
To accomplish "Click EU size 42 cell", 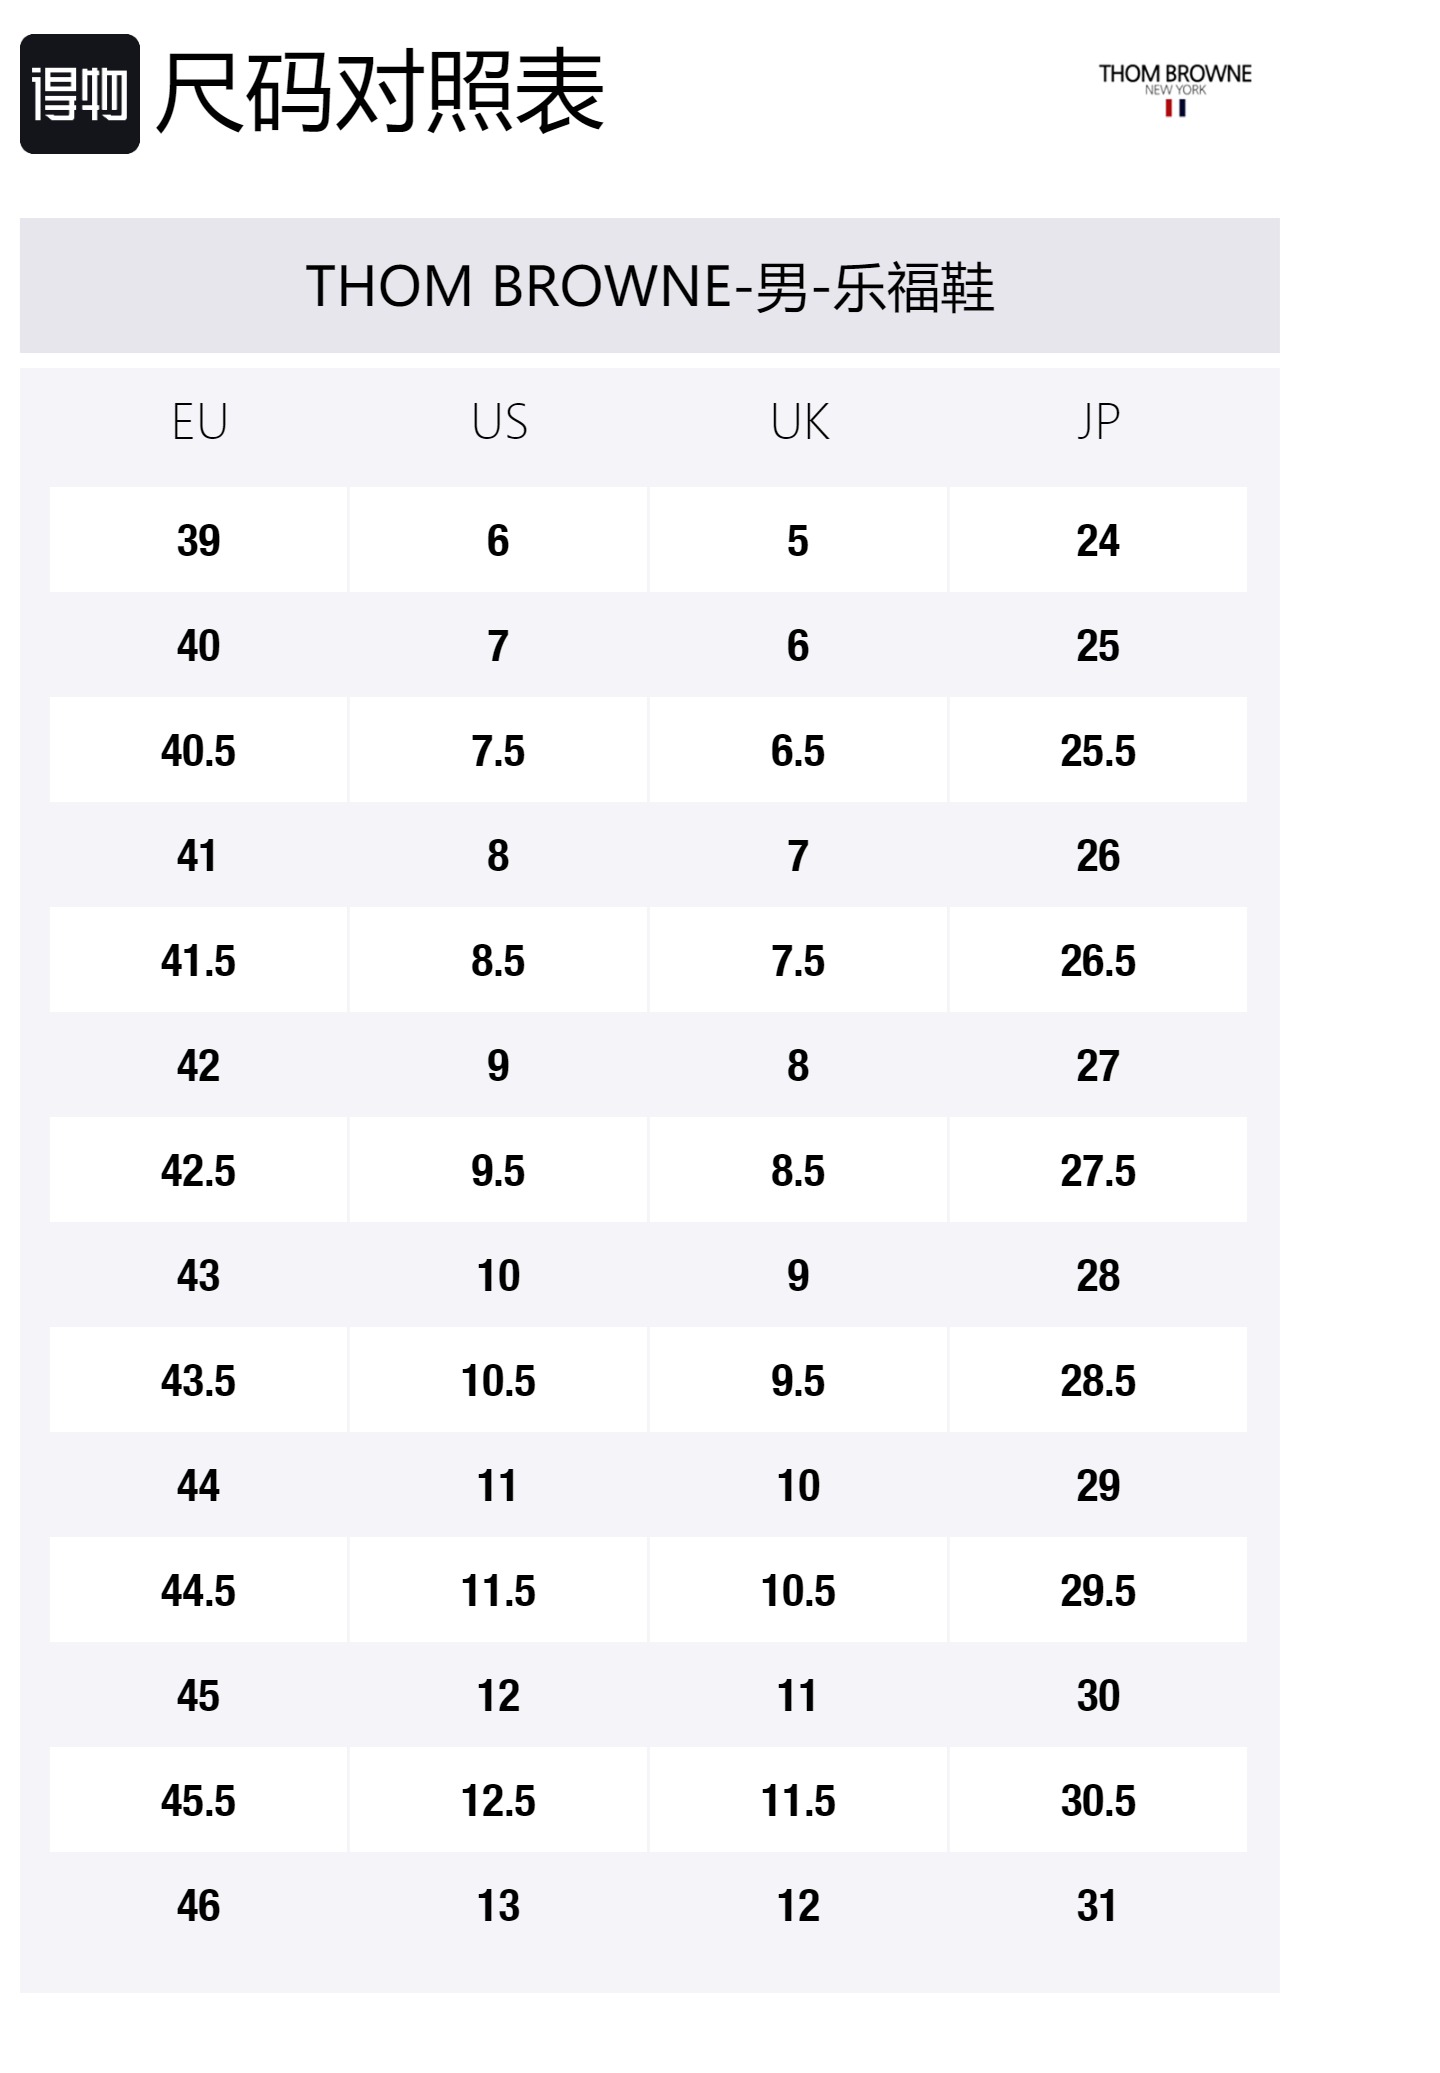I will [198, 1066].
